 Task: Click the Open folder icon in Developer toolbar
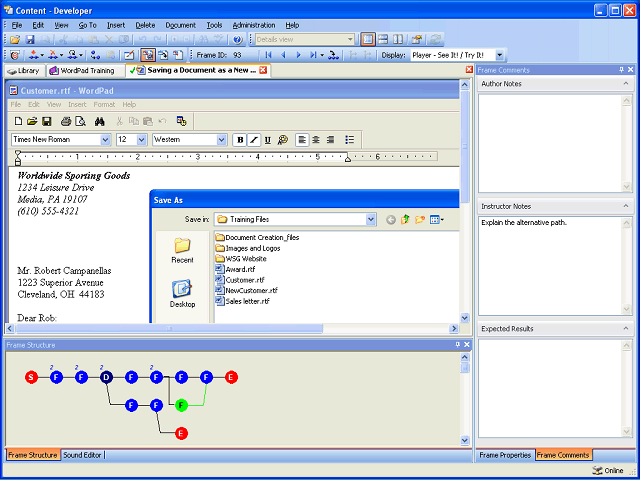point(15,40)
